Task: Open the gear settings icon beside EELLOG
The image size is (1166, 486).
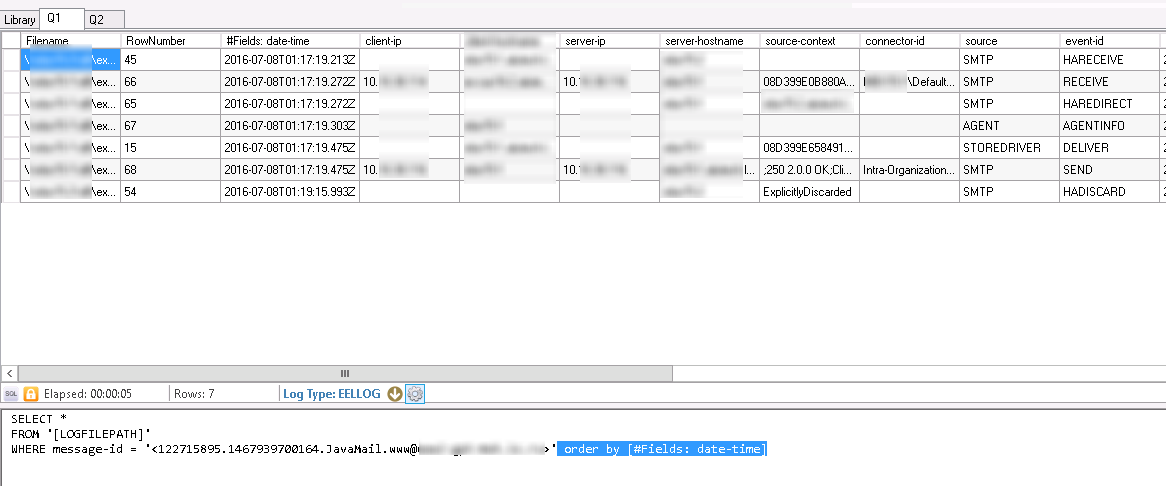Action: click(415, 394)
